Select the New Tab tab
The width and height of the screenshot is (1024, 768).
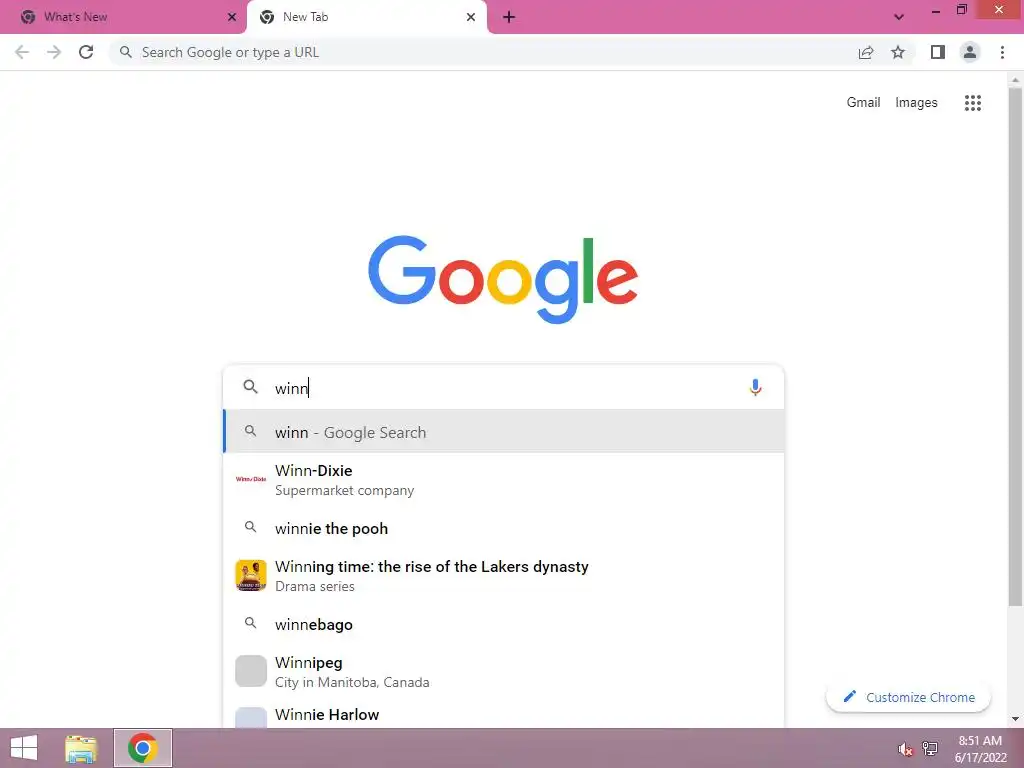coord(367,17)
